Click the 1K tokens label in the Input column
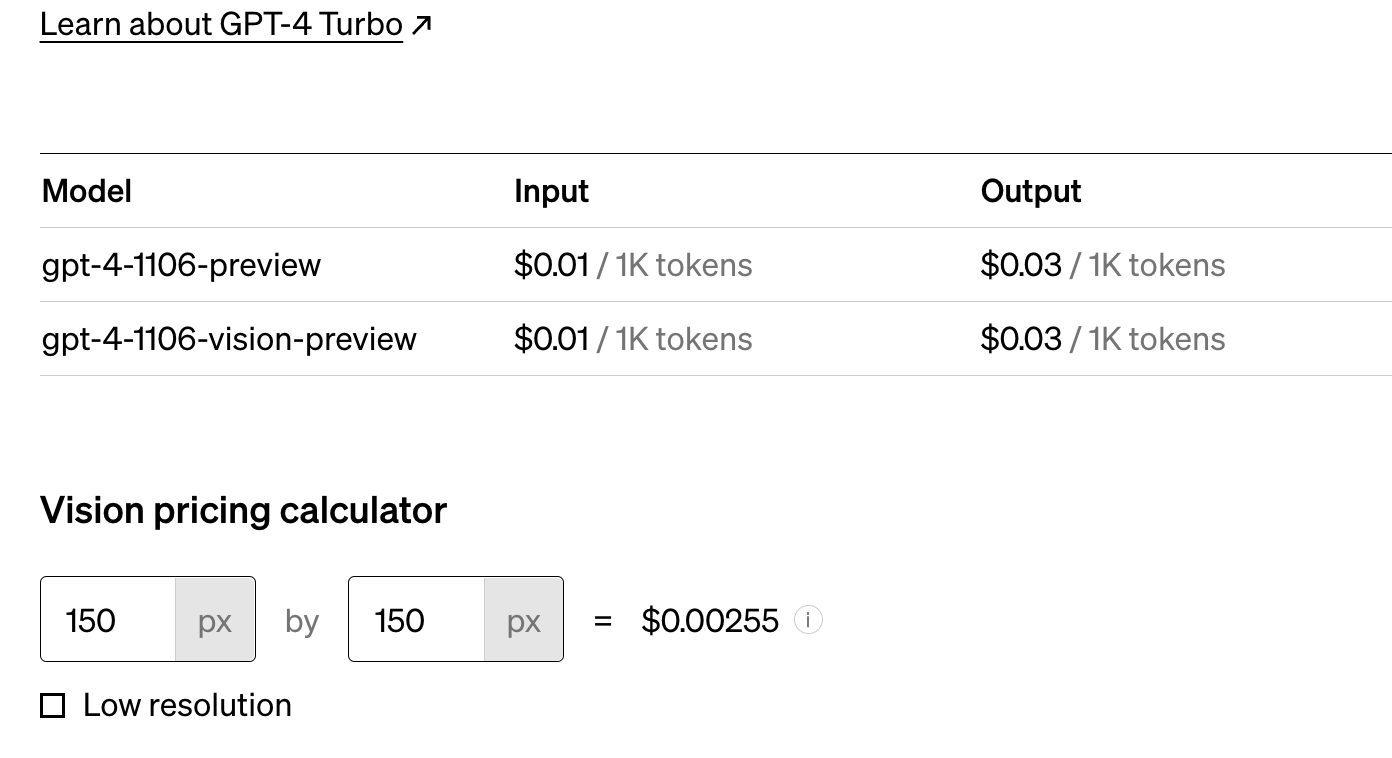 685,264
